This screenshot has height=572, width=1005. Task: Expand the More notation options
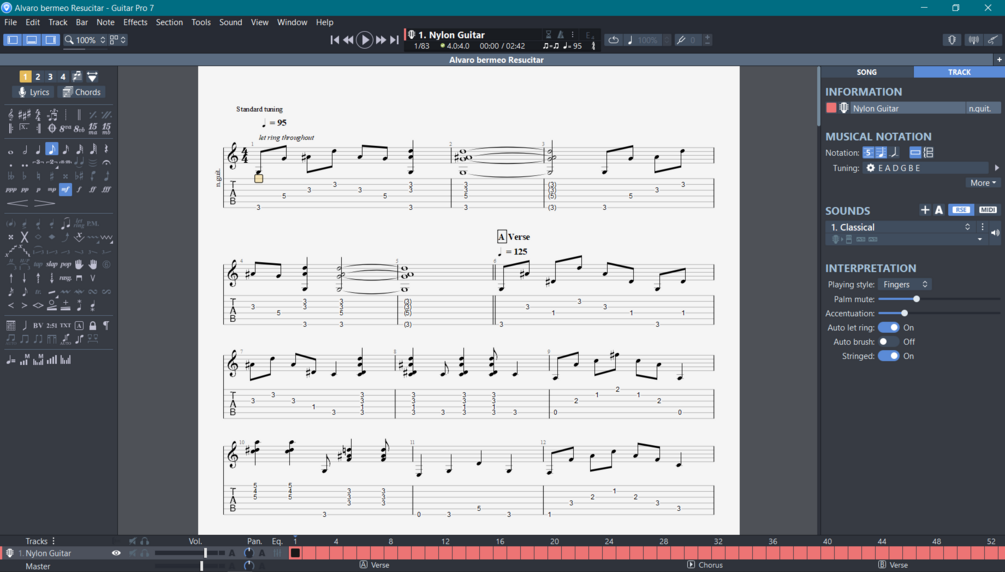click(983, 183)
